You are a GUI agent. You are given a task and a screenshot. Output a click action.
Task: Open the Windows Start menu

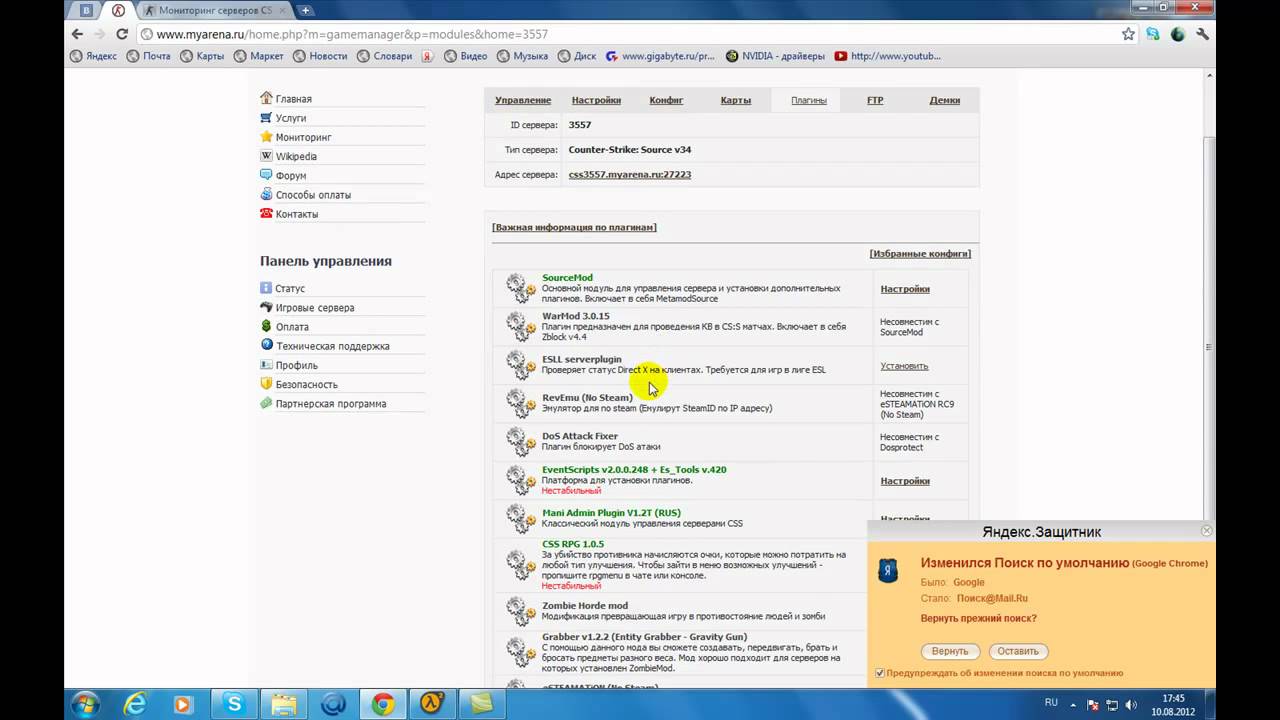click(x=85, y=703)
